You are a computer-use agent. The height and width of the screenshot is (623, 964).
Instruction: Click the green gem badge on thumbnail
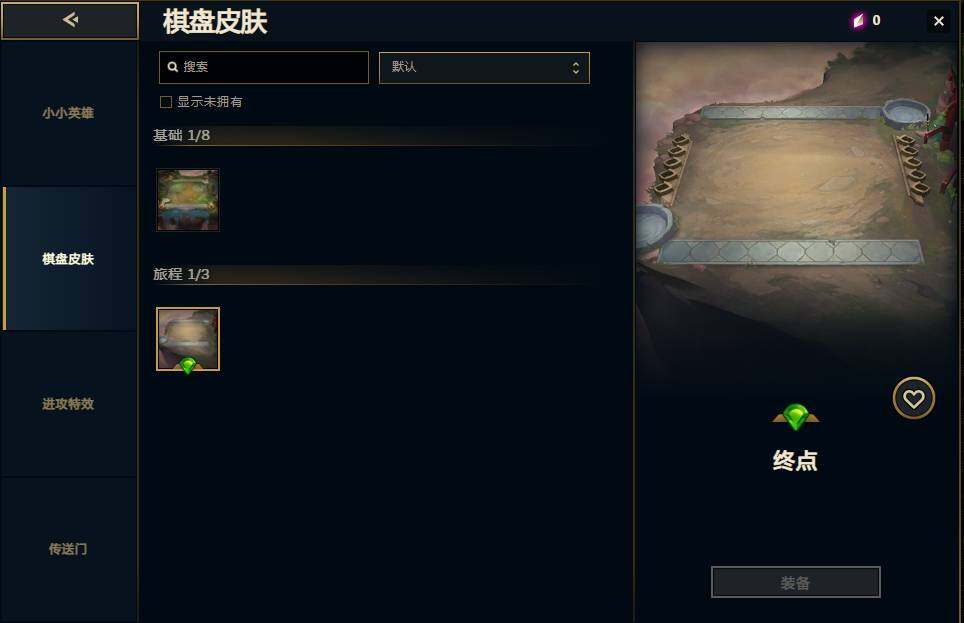click(188, 365)
